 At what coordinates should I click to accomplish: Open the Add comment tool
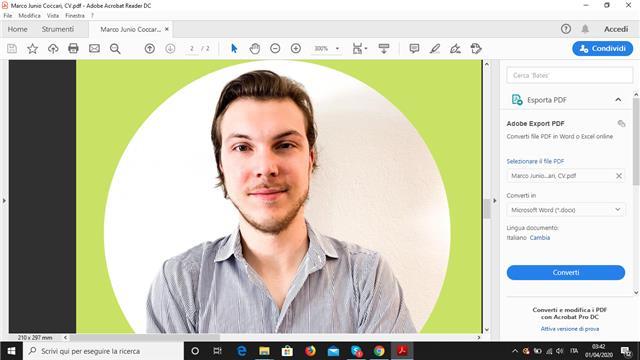[x=414, y=49]
